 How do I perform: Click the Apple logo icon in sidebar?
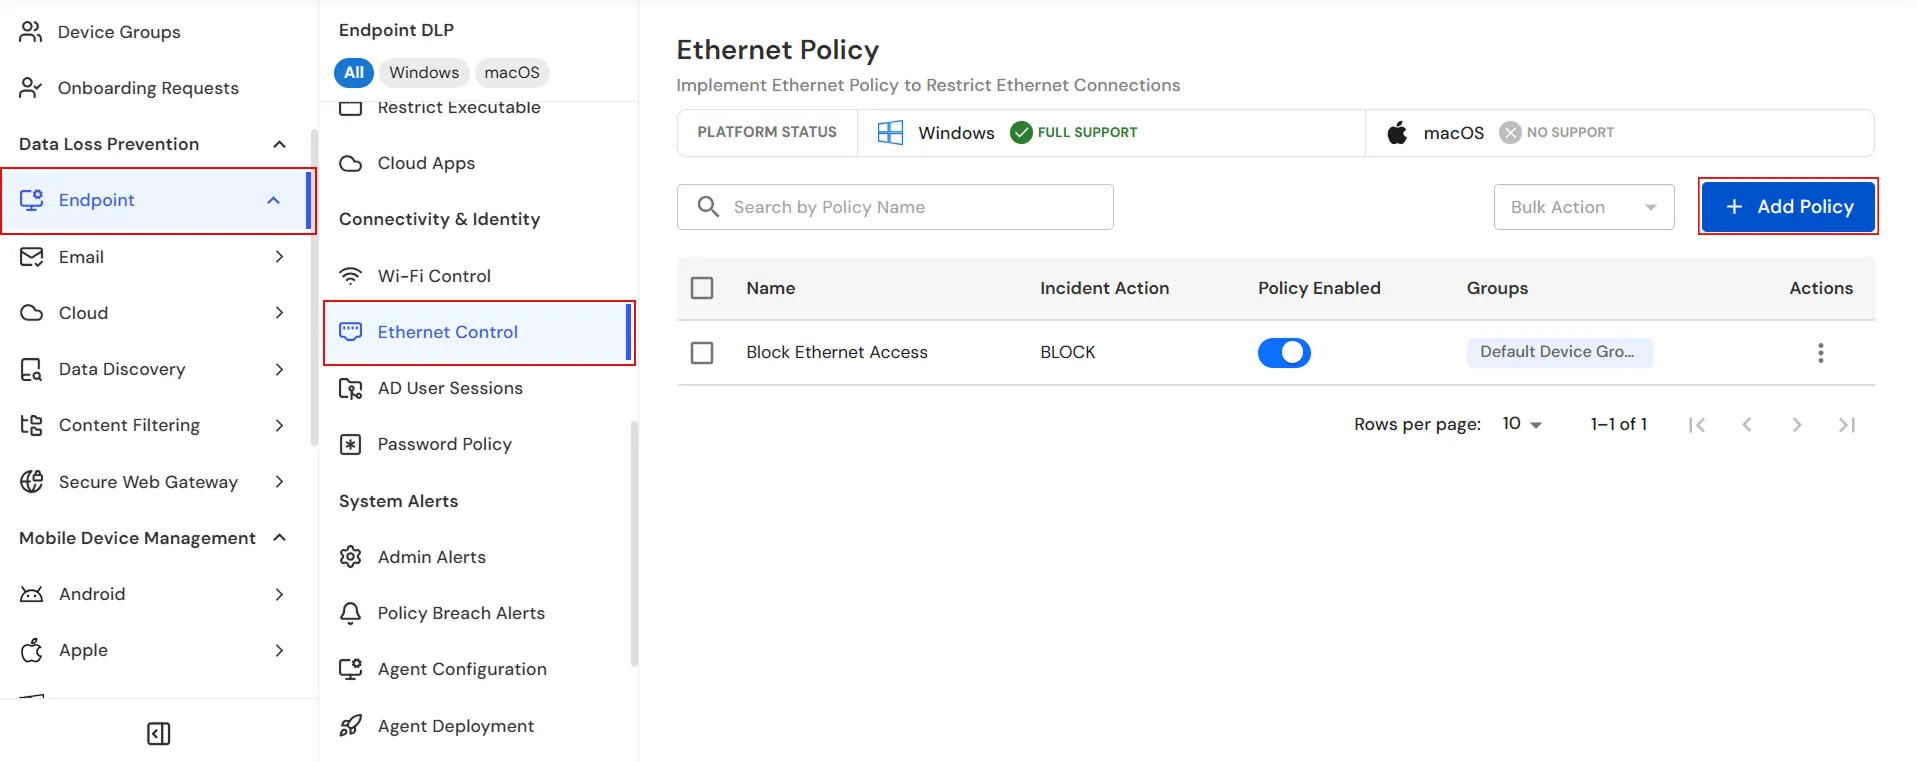click(x=32, y=650)
